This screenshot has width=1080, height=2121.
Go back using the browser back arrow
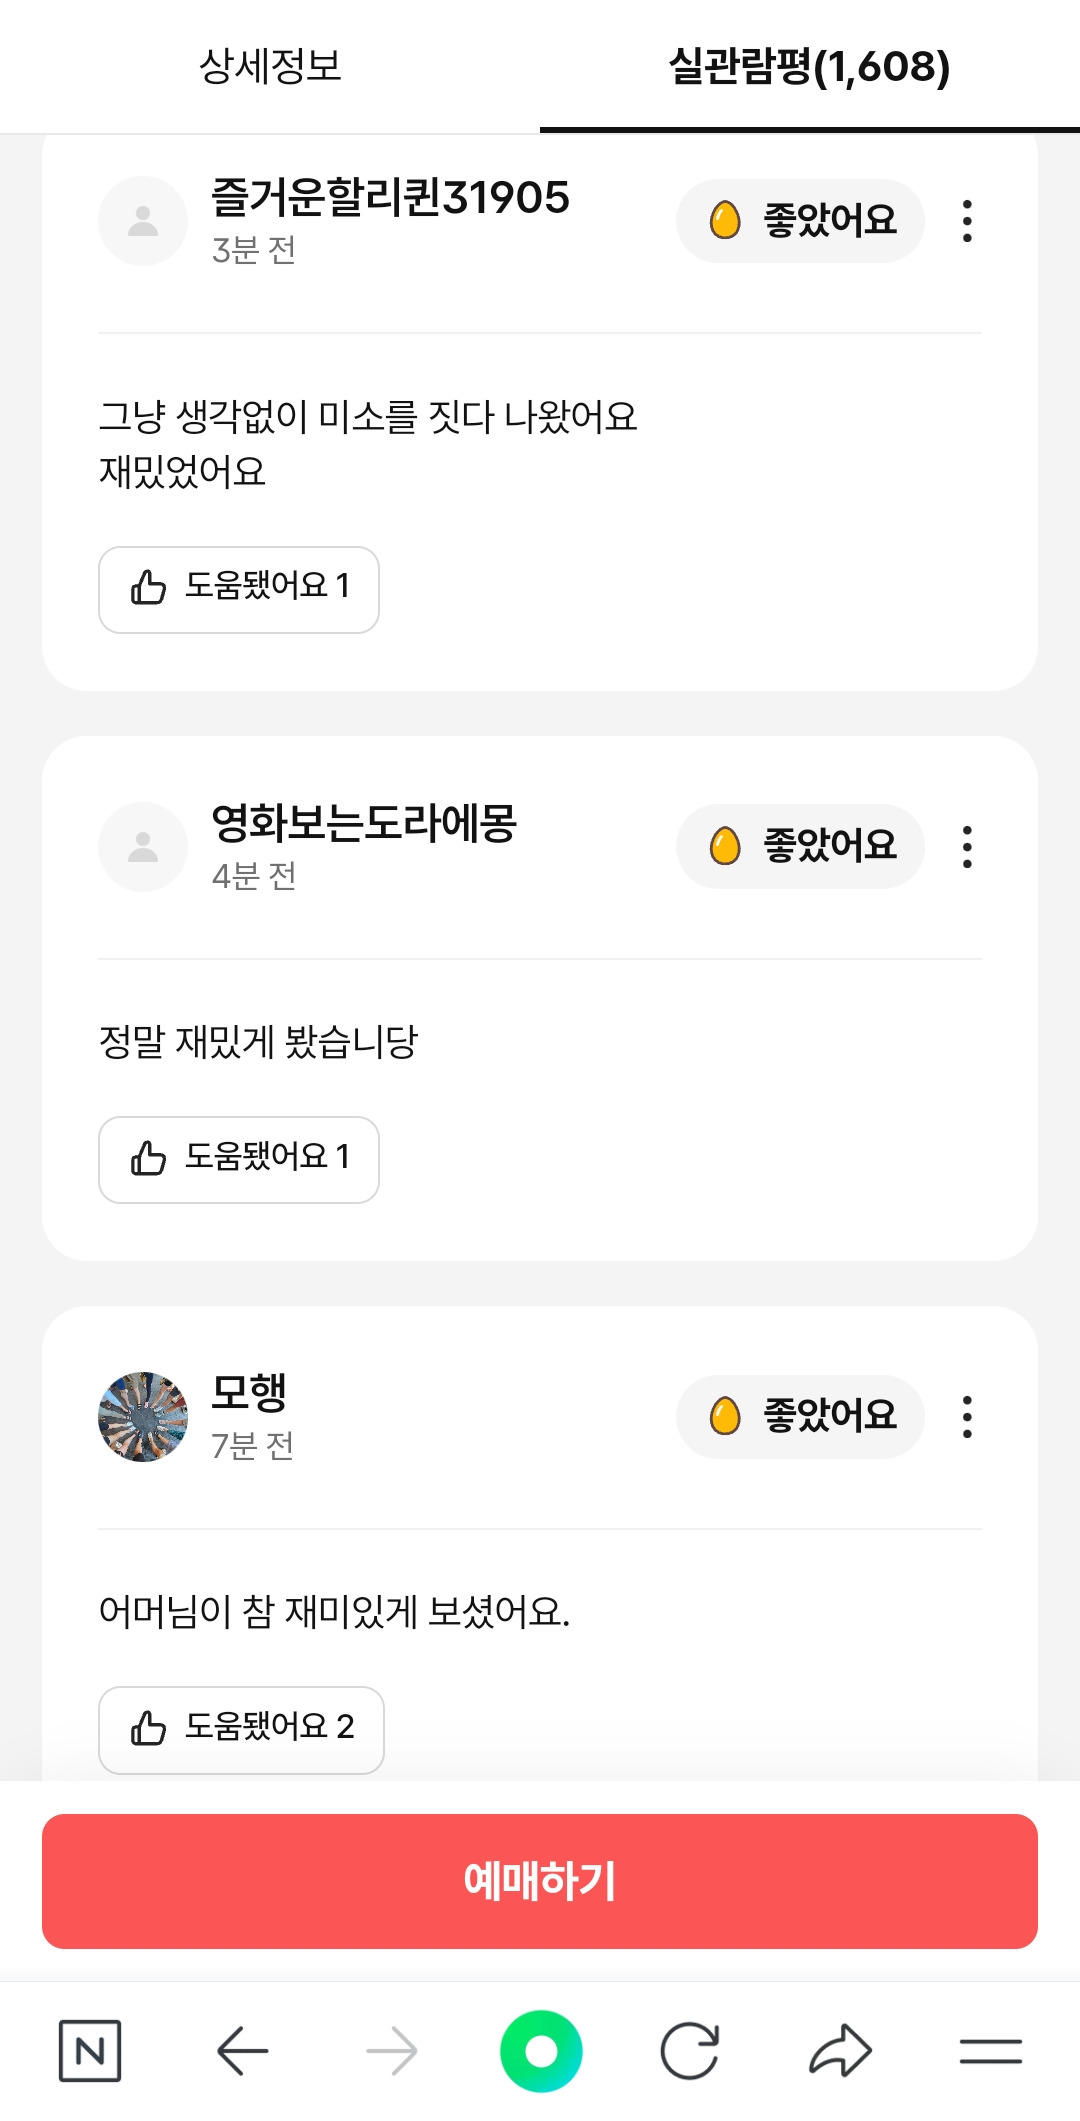[x=242, y=2051]
